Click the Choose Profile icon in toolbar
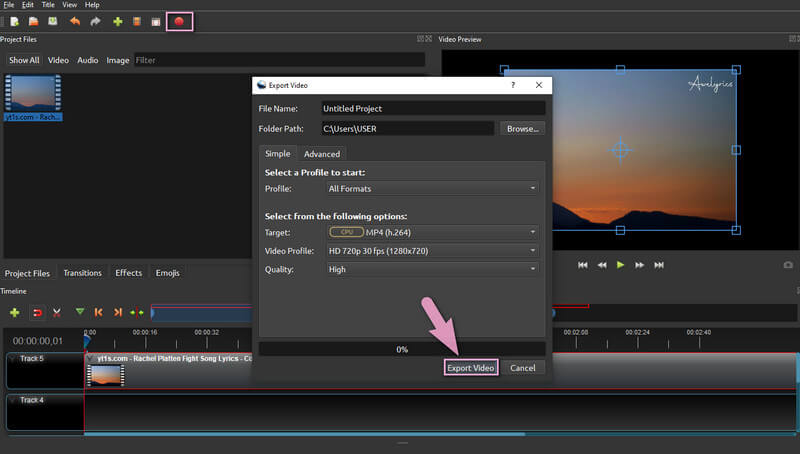The image size is (800, 454). [x=137, y=21]
